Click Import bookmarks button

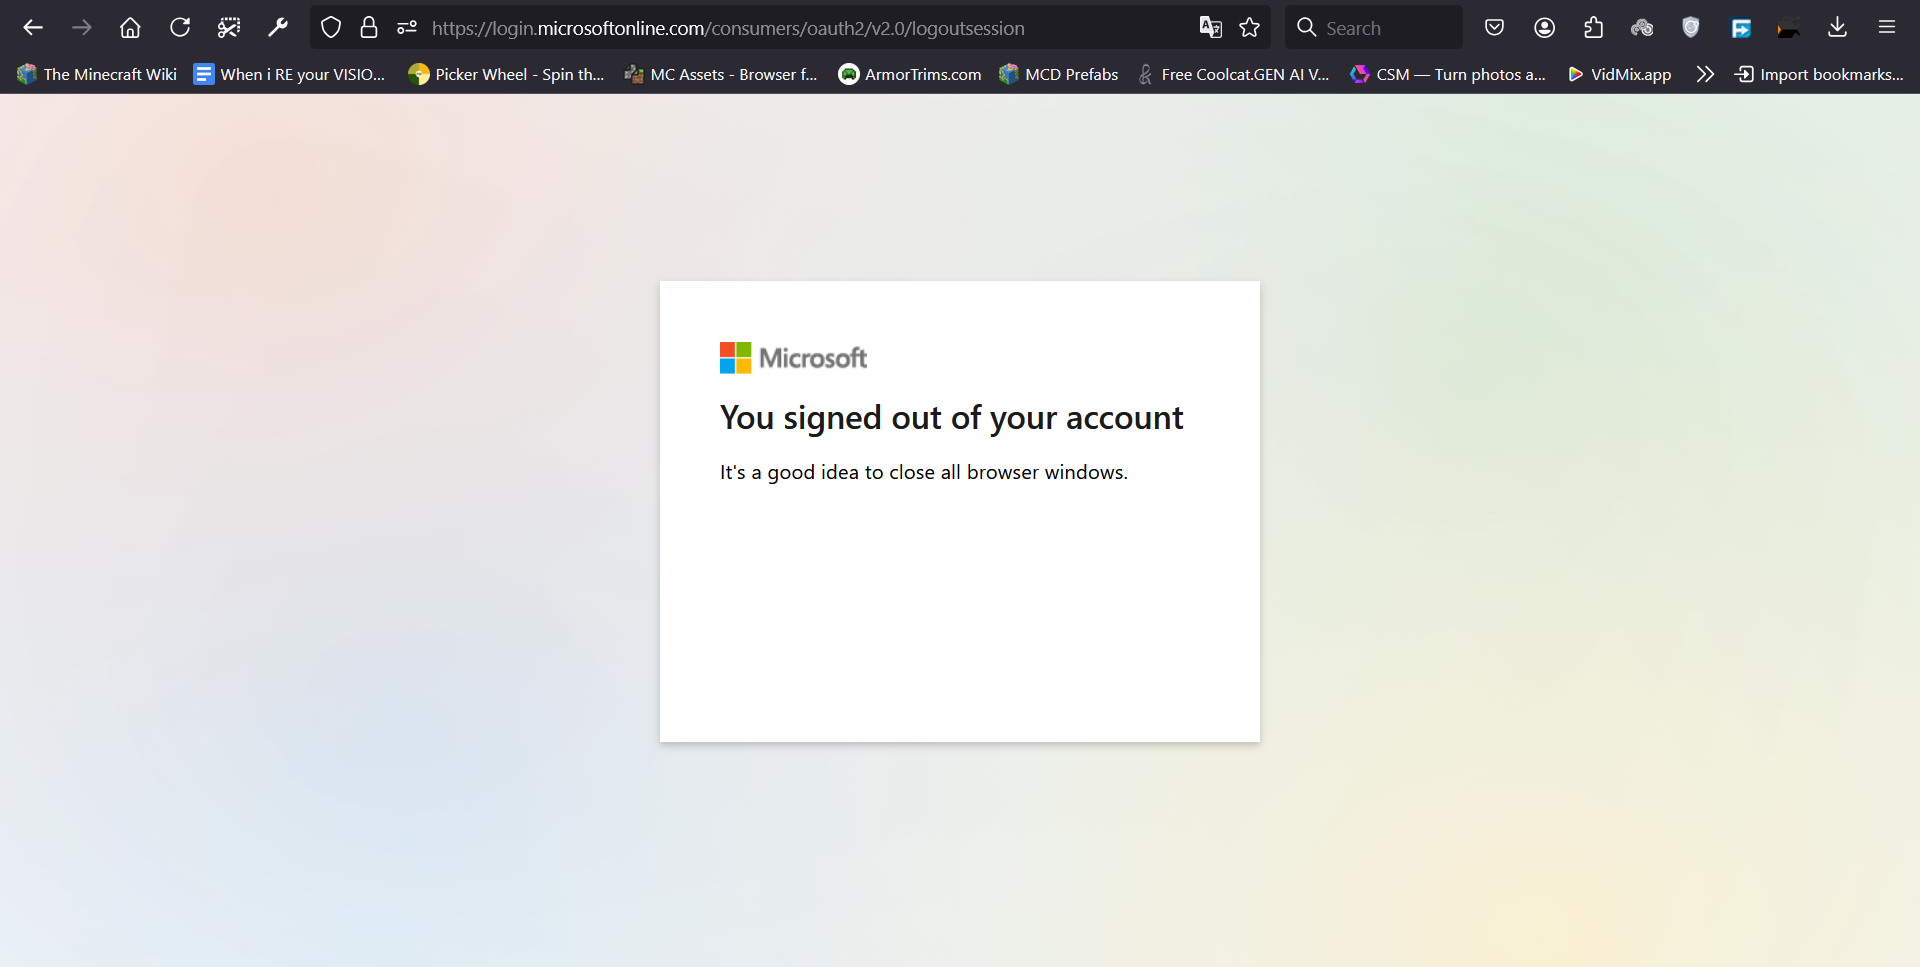1819,74
